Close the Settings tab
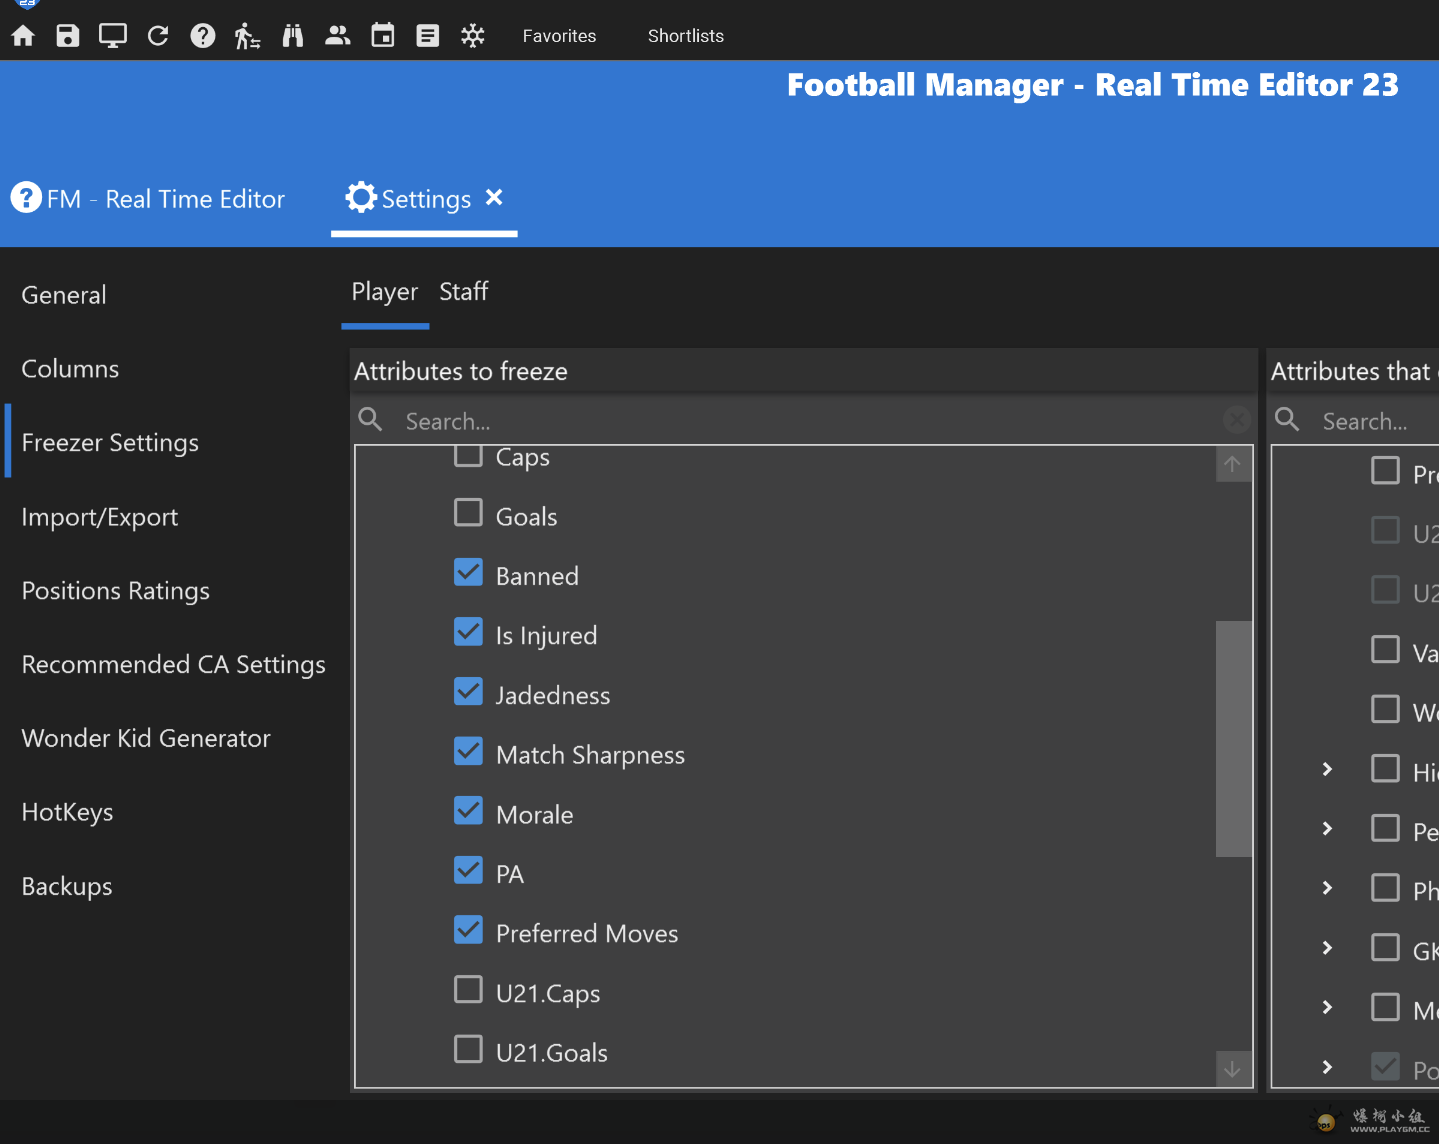This screenshot has width=1439, height=1144. point(494,198)
